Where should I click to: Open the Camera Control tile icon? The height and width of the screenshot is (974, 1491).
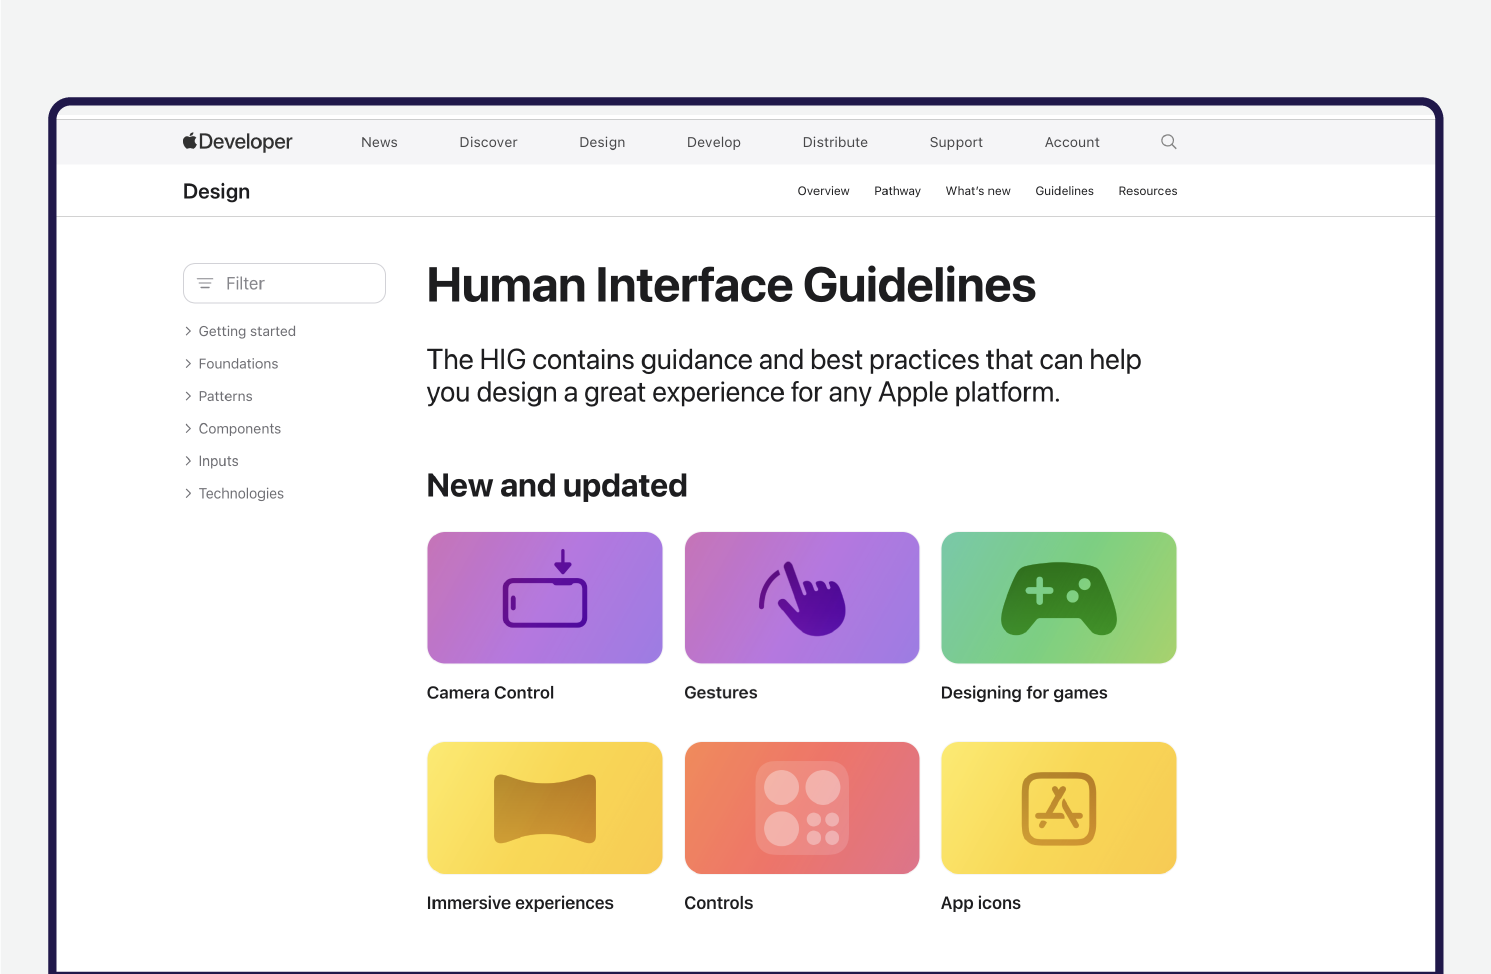click(544, 597)
